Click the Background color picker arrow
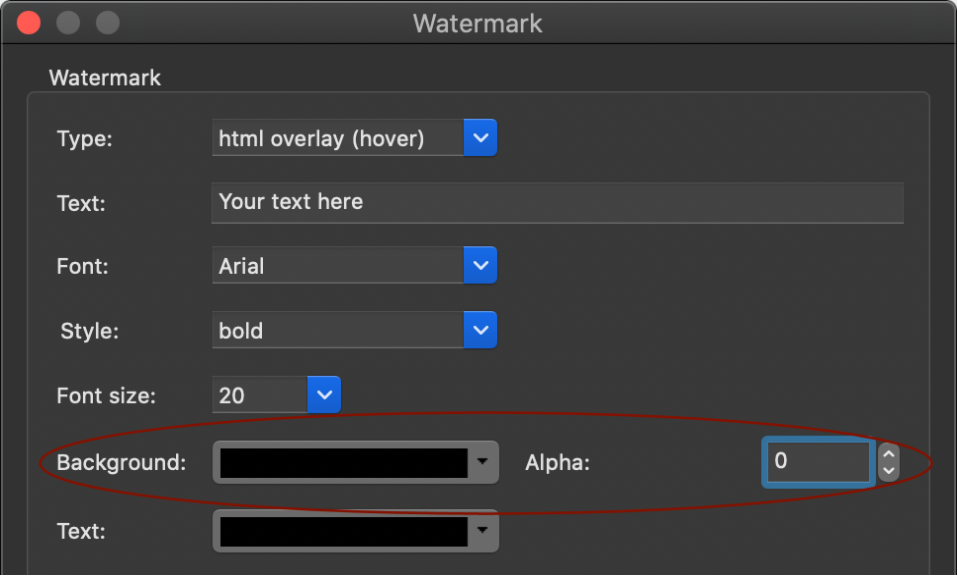Viewport: 958px width, 576px height. point(483,462)
